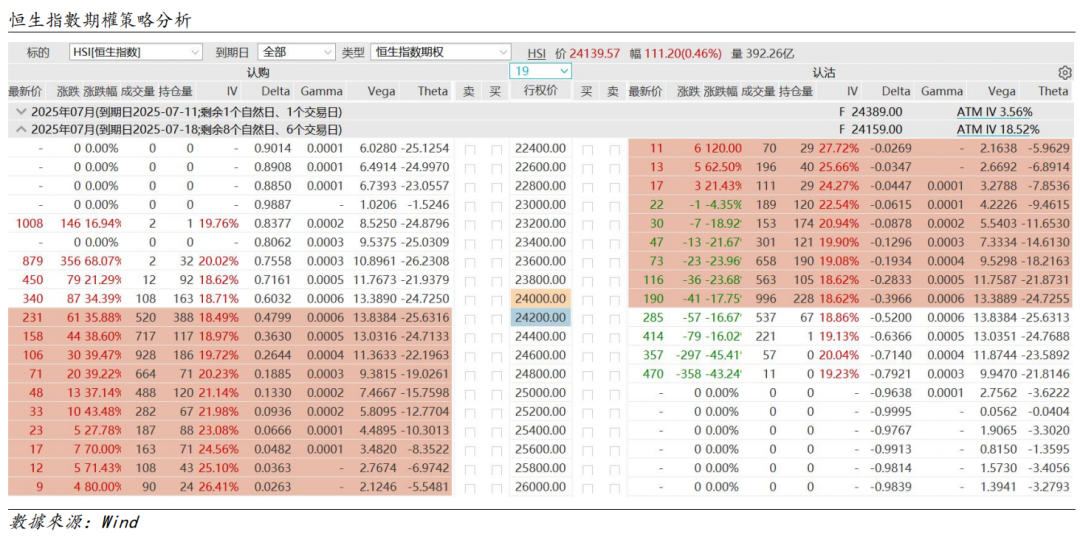Click the 认购 section header
This screenshot has height=537, width=1080.
[x=258, y=72]
